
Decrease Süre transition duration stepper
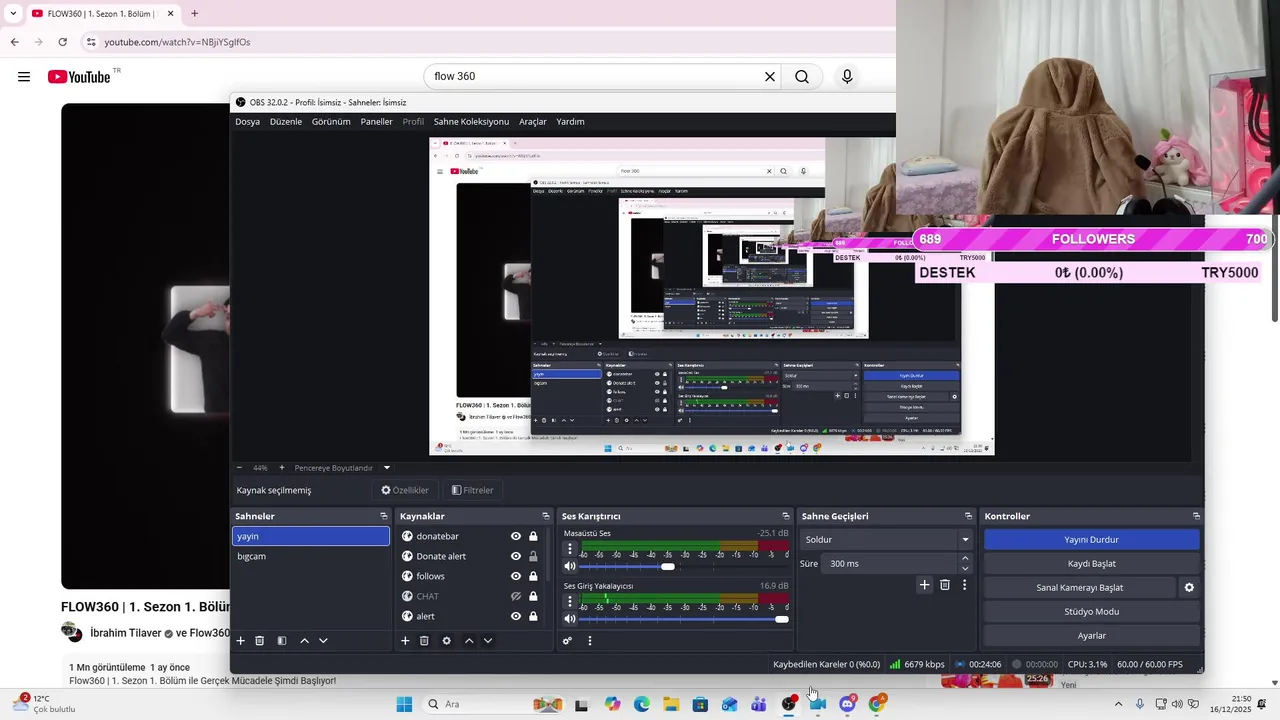pos(965,568)
